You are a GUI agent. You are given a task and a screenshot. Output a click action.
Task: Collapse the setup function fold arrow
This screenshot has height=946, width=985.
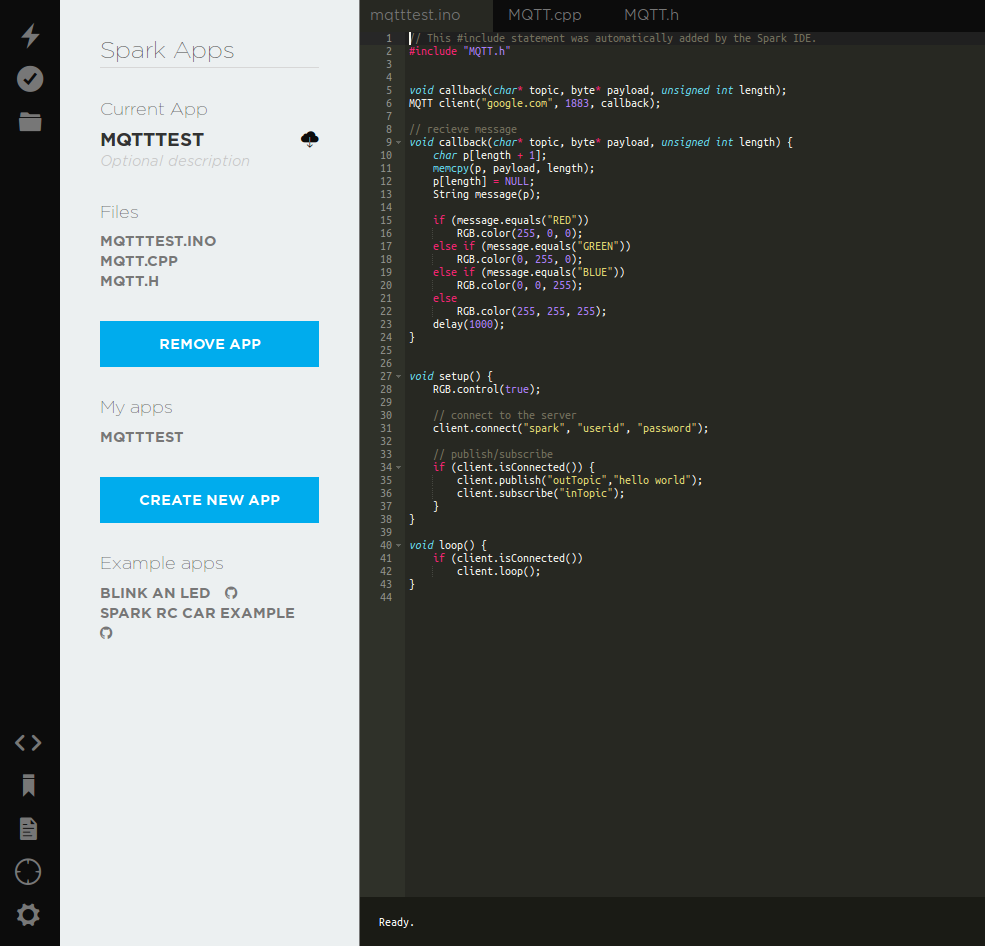[398, 376]
